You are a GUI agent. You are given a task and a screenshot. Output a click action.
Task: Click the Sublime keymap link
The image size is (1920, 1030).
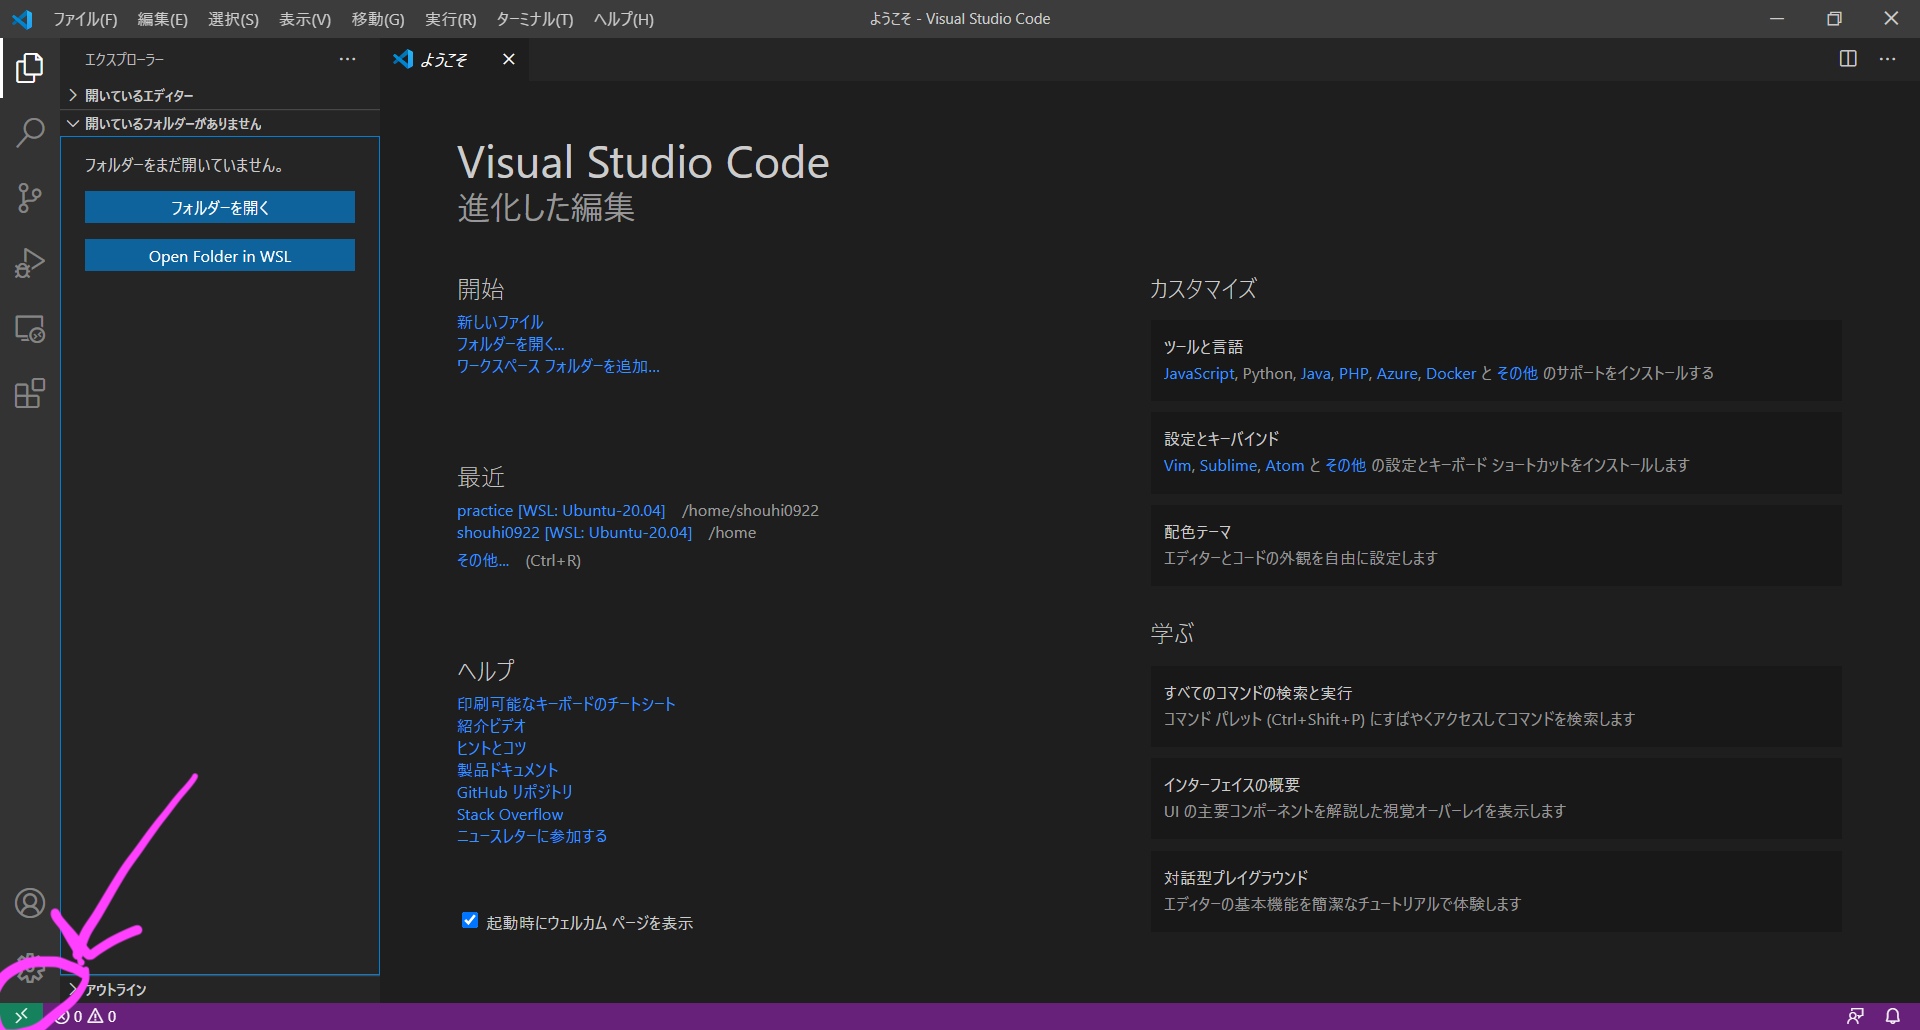tap(1228, 465)
